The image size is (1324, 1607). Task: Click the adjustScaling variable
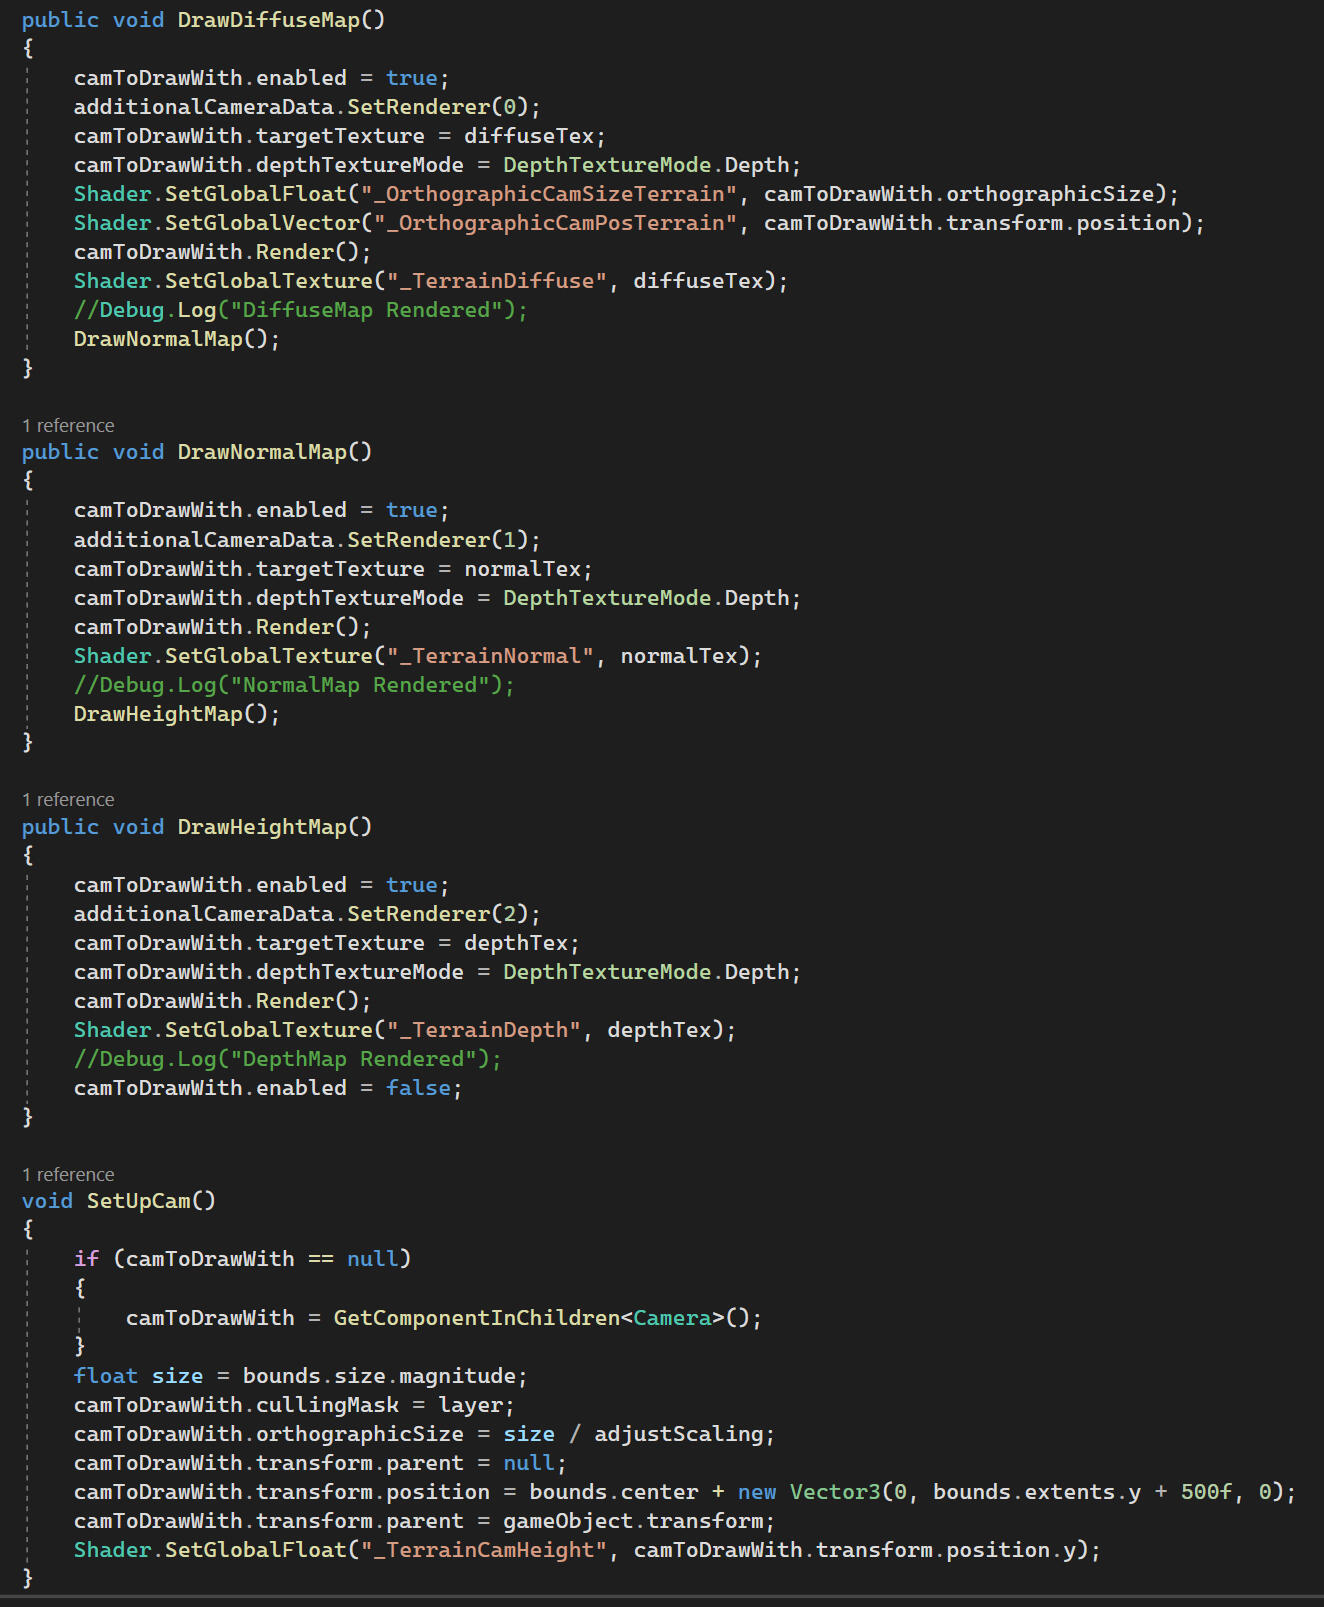pyautogui.click(x=678, y=1434)
